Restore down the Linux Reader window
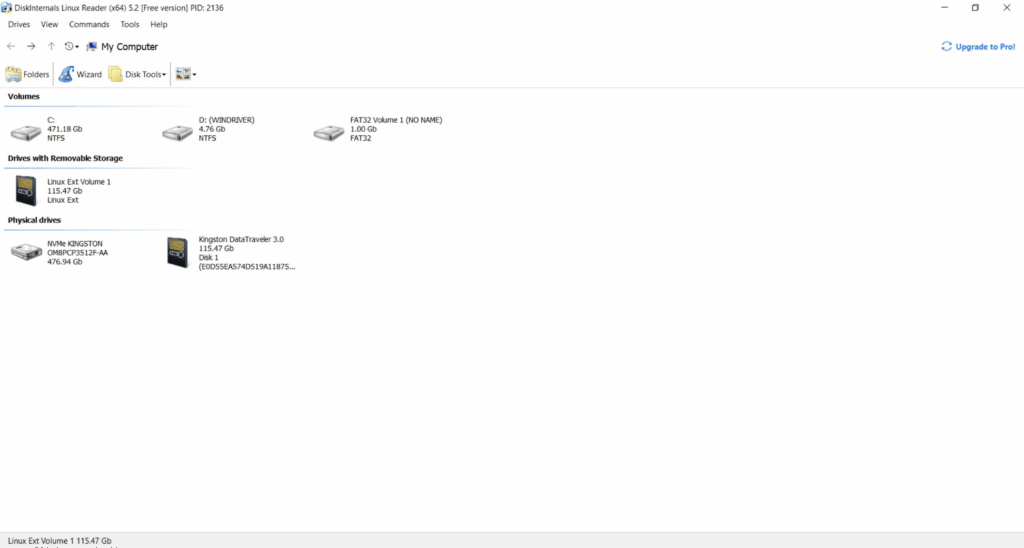Viewport: 1024px width, 548px height. (975, 8)
